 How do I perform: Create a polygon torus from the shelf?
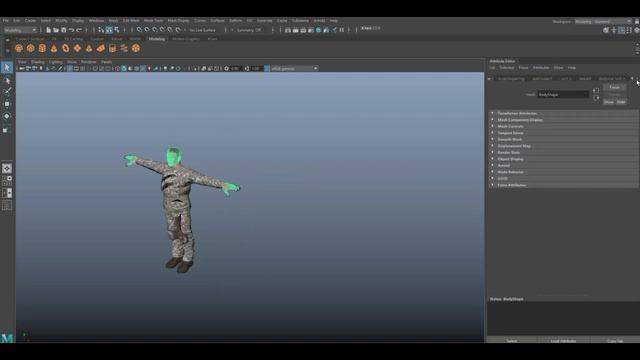(x=65, y=48)
